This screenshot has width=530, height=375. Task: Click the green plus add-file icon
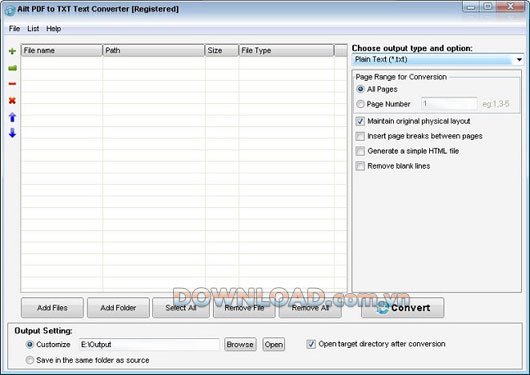(x=13, y=51)
